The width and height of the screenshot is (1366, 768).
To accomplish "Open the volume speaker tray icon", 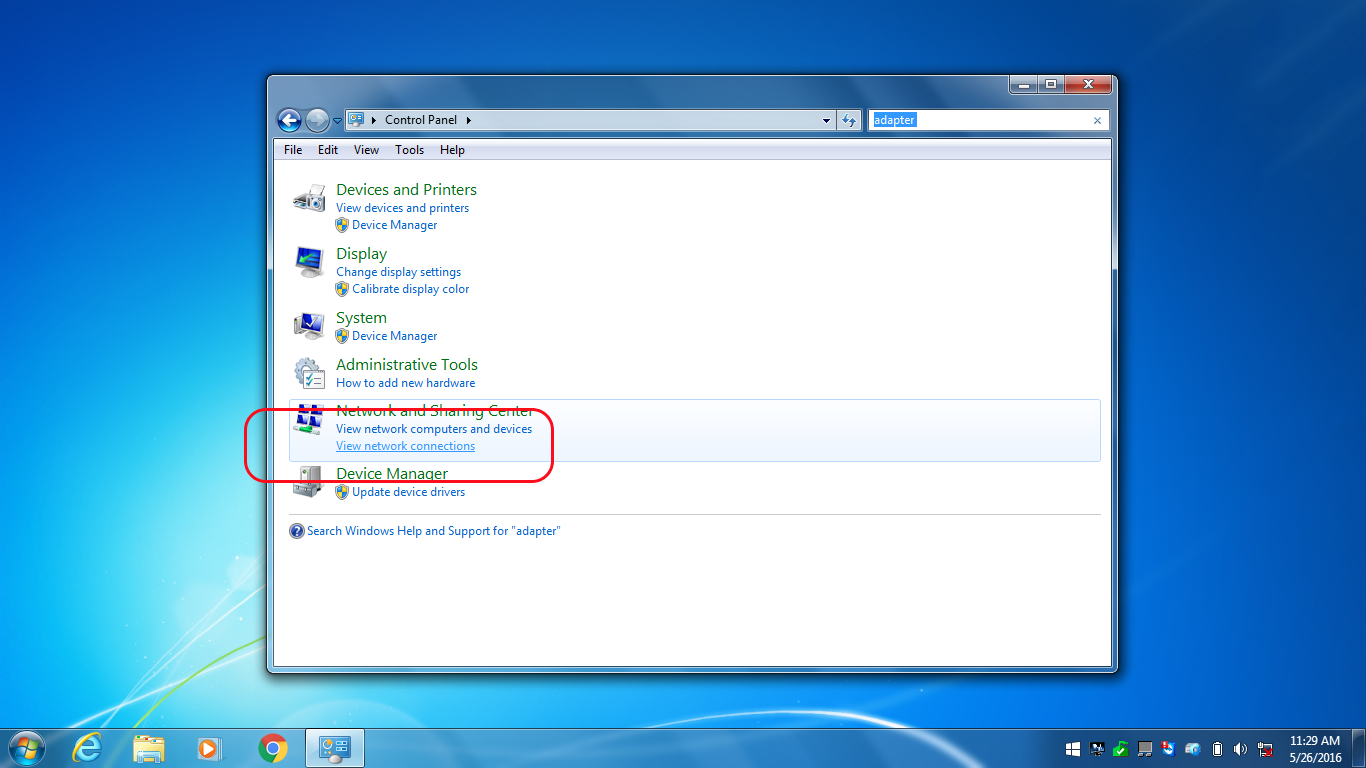I will click(x=1241, y=748).
